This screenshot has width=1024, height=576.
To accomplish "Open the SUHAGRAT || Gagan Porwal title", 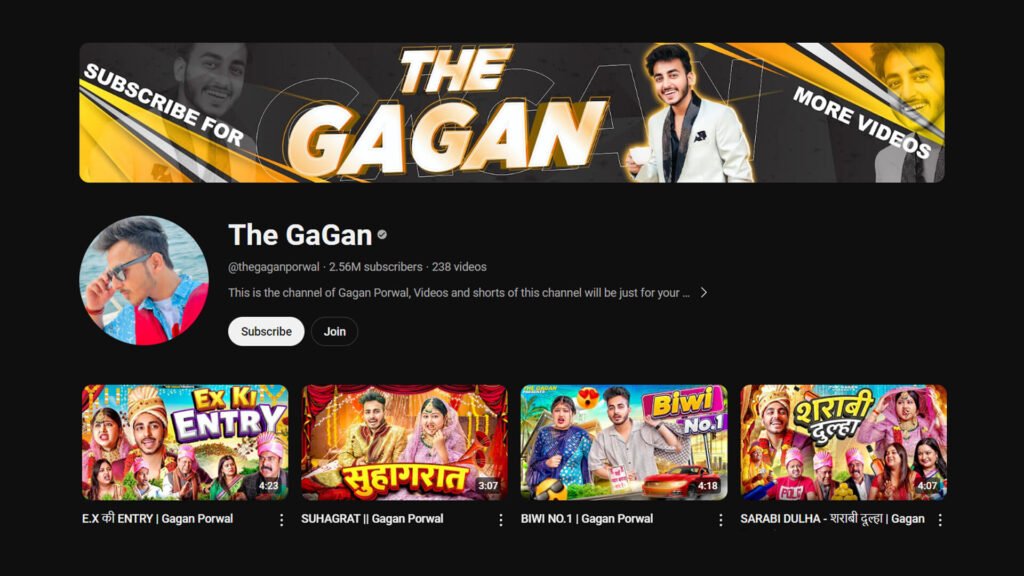I will click(372, 519).
